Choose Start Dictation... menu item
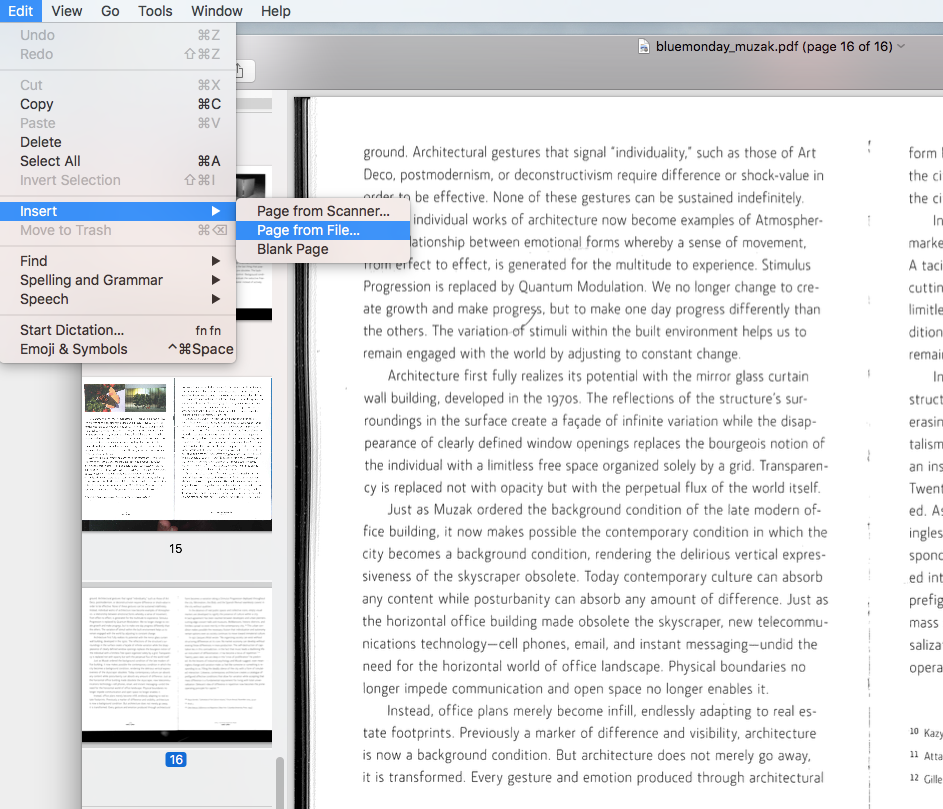The height and width of the screenshot is (809, 943). pyautogui.click(x=118, y=330)
